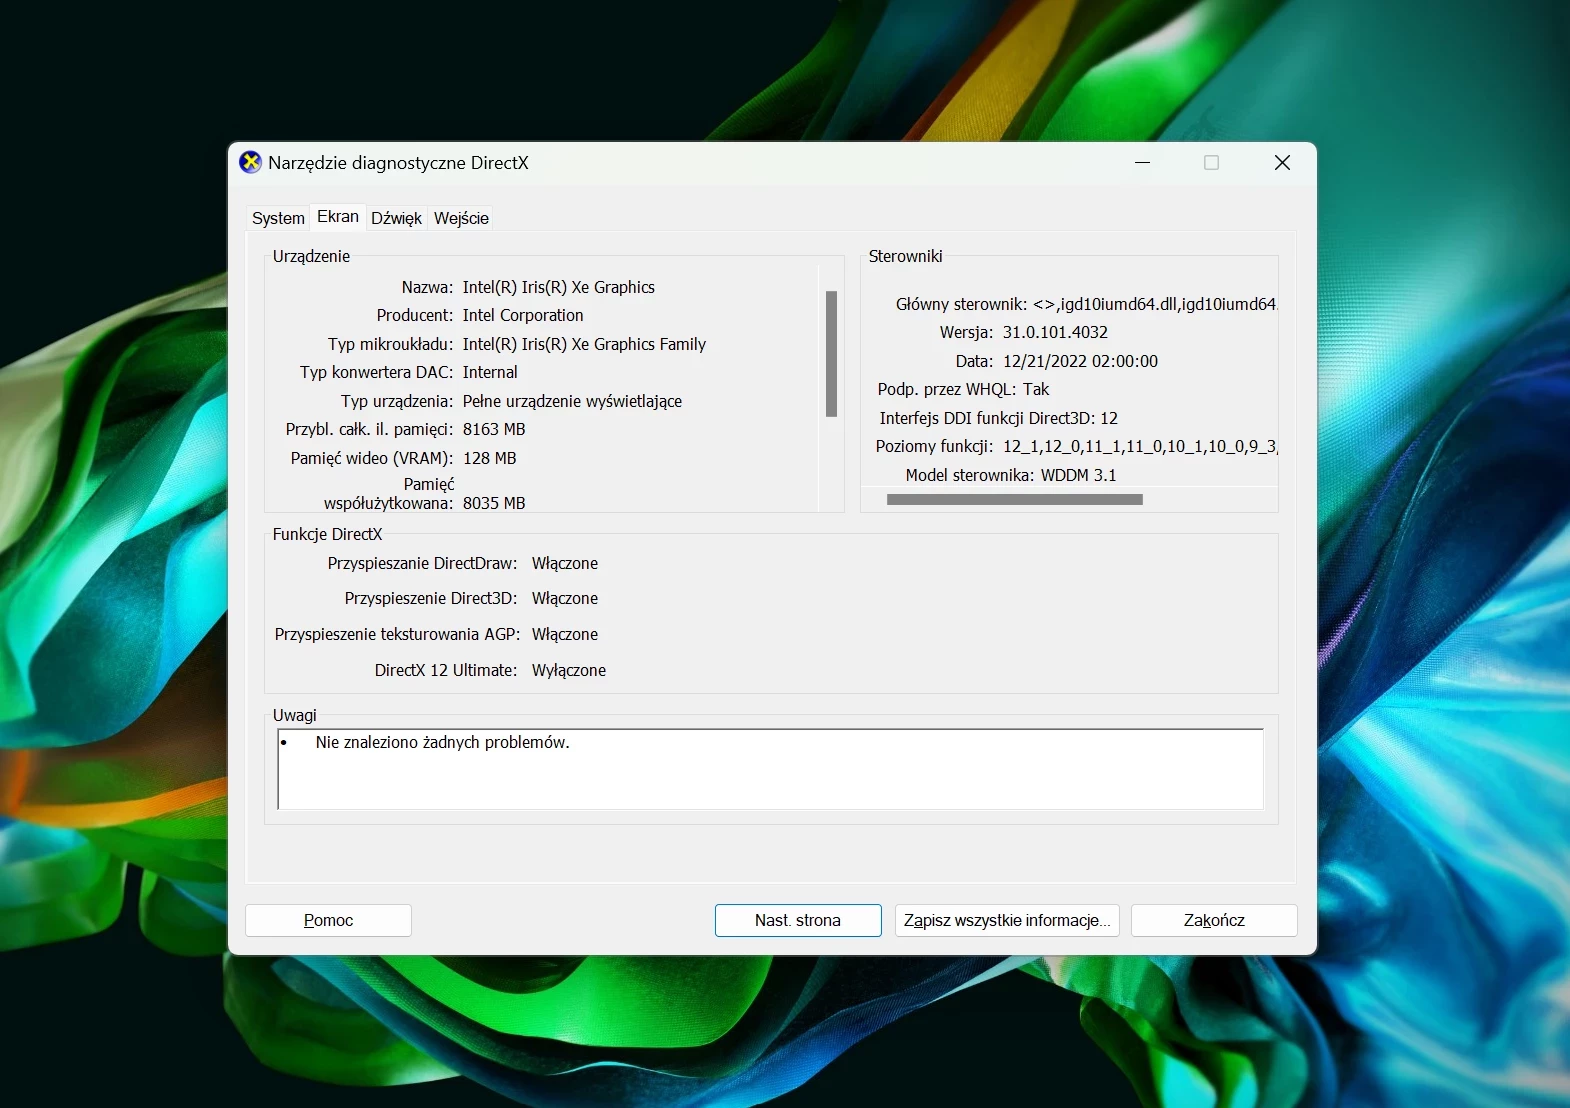
Task: Click the Sterowniki group label
Action: coord(905,256)
